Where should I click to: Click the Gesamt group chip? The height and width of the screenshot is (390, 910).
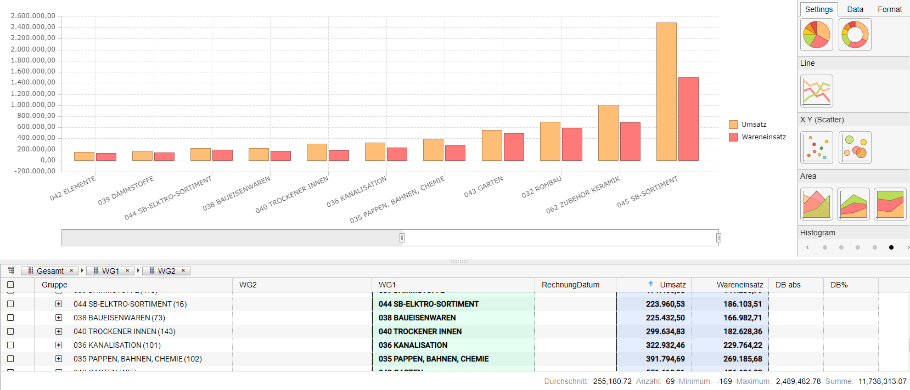49,271
